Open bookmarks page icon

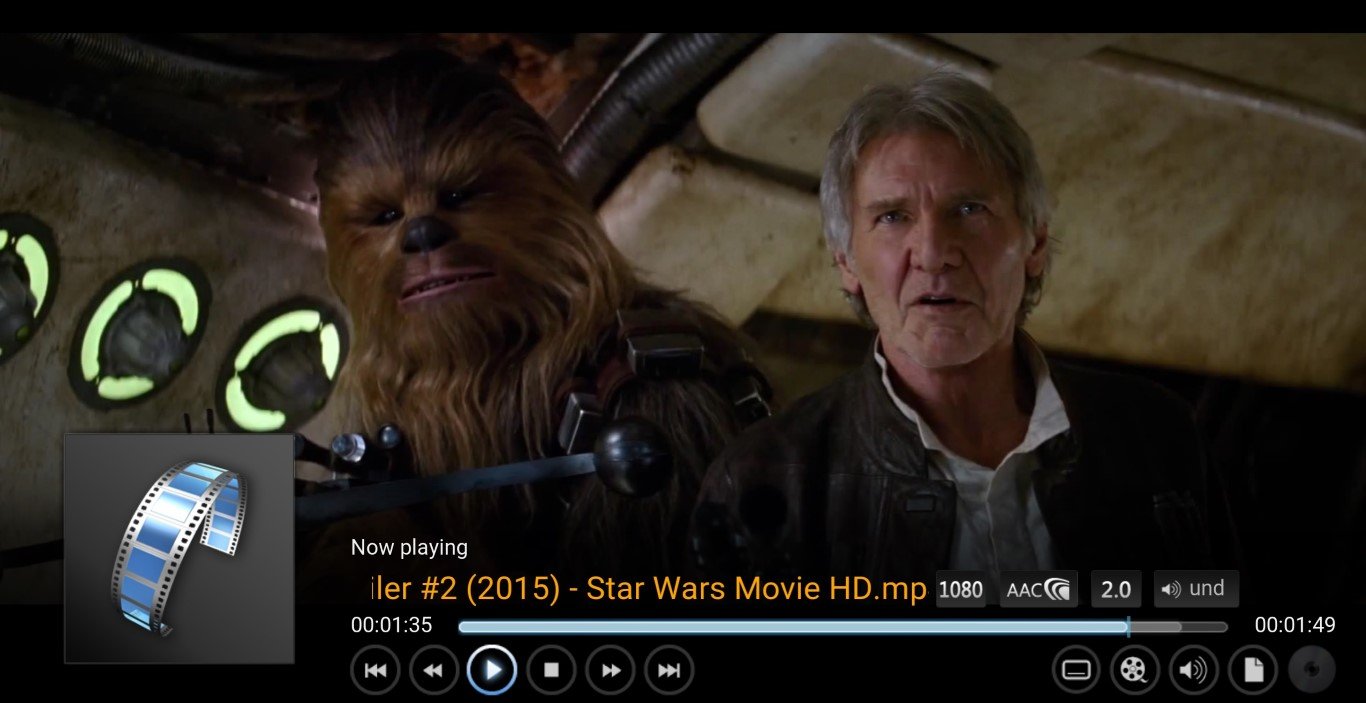point(1252,670)
